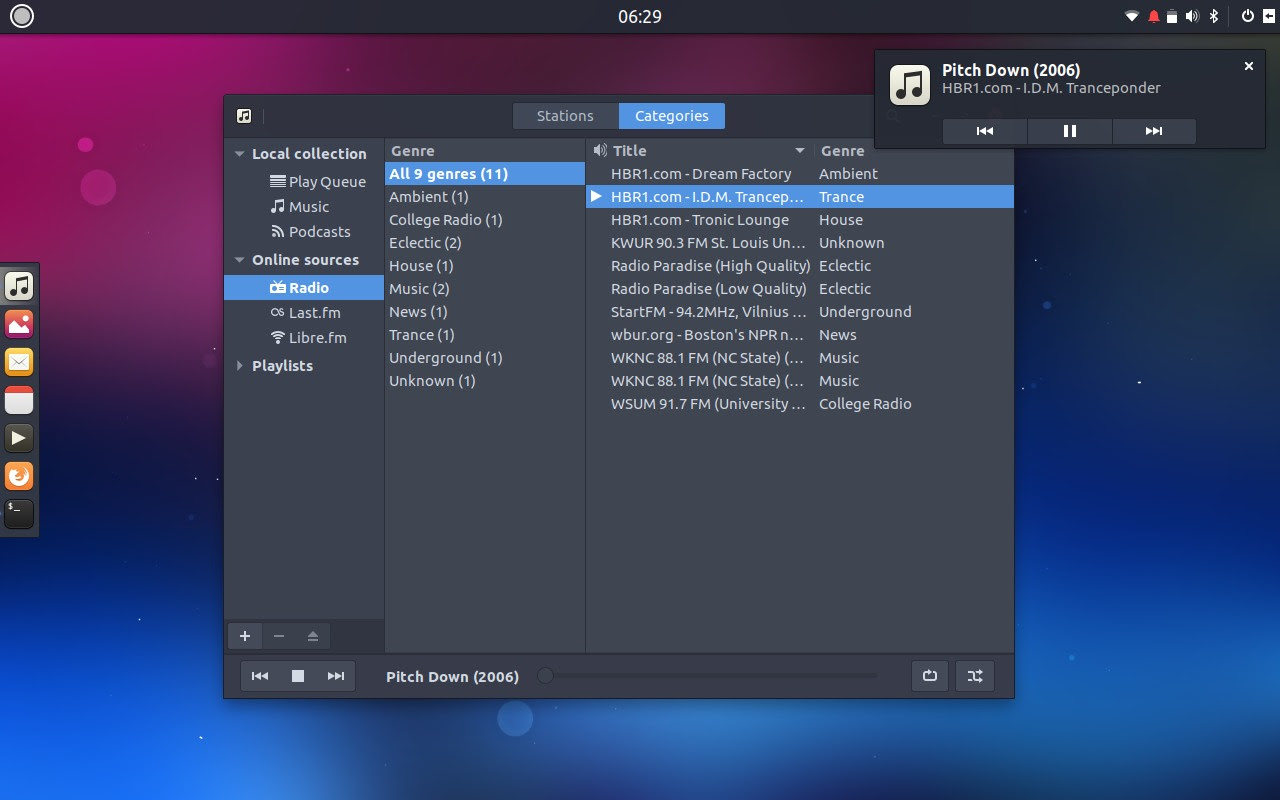1280x800 pixels.
Task: Click the plus button to add a source
Action: (x=245, y=636)
